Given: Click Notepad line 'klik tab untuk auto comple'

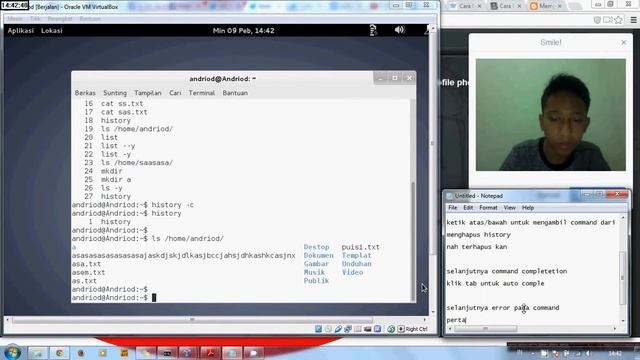Looking at the screenshot, I should point(495,283).
